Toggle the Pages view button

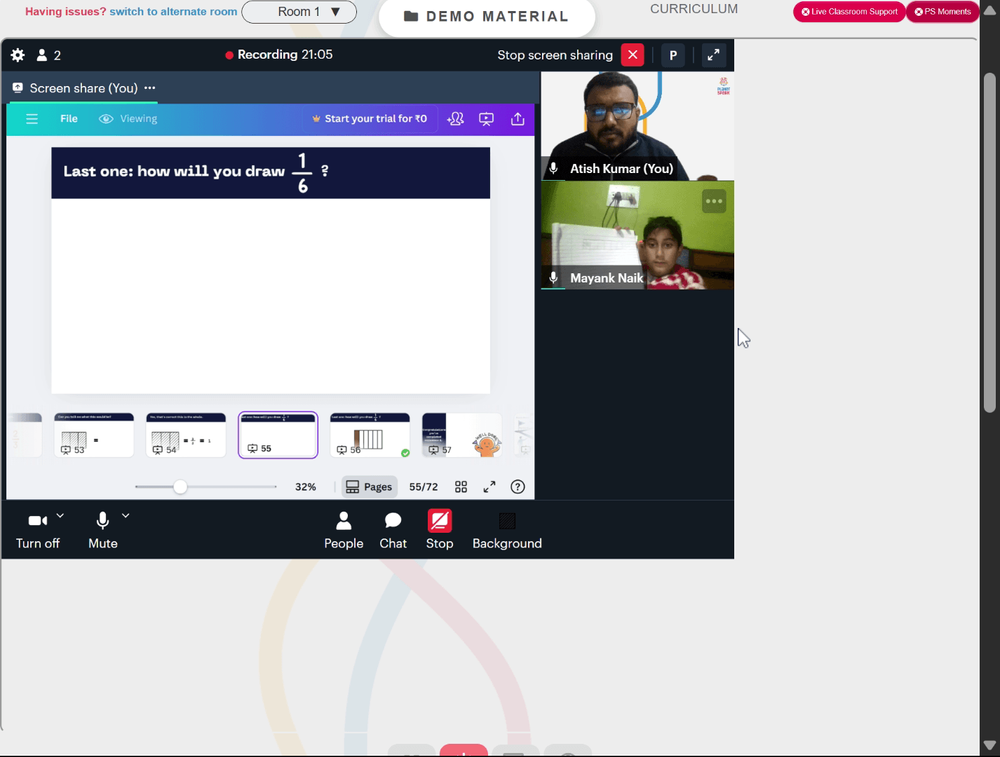pos(370,487)
